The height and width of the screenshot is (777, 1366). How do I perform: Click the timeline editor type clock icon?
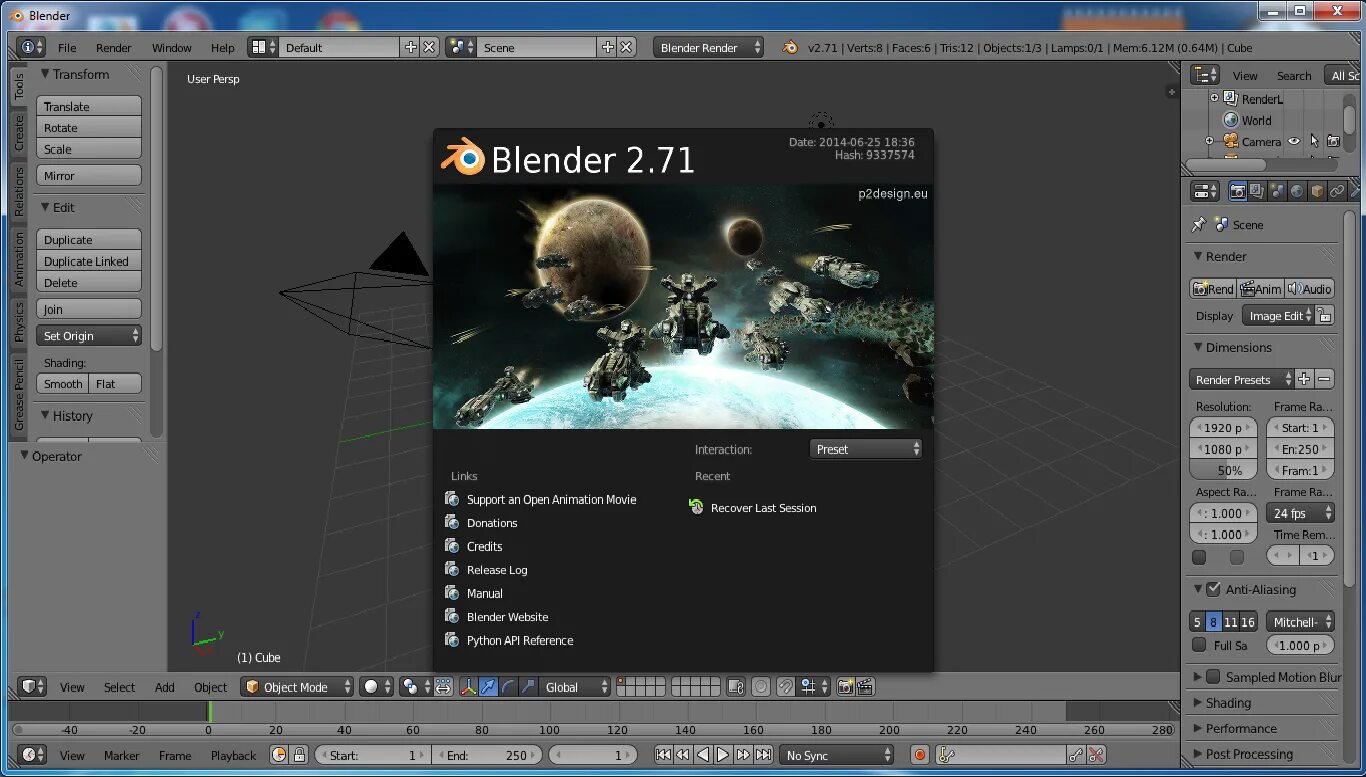click(x=32, y=755)
